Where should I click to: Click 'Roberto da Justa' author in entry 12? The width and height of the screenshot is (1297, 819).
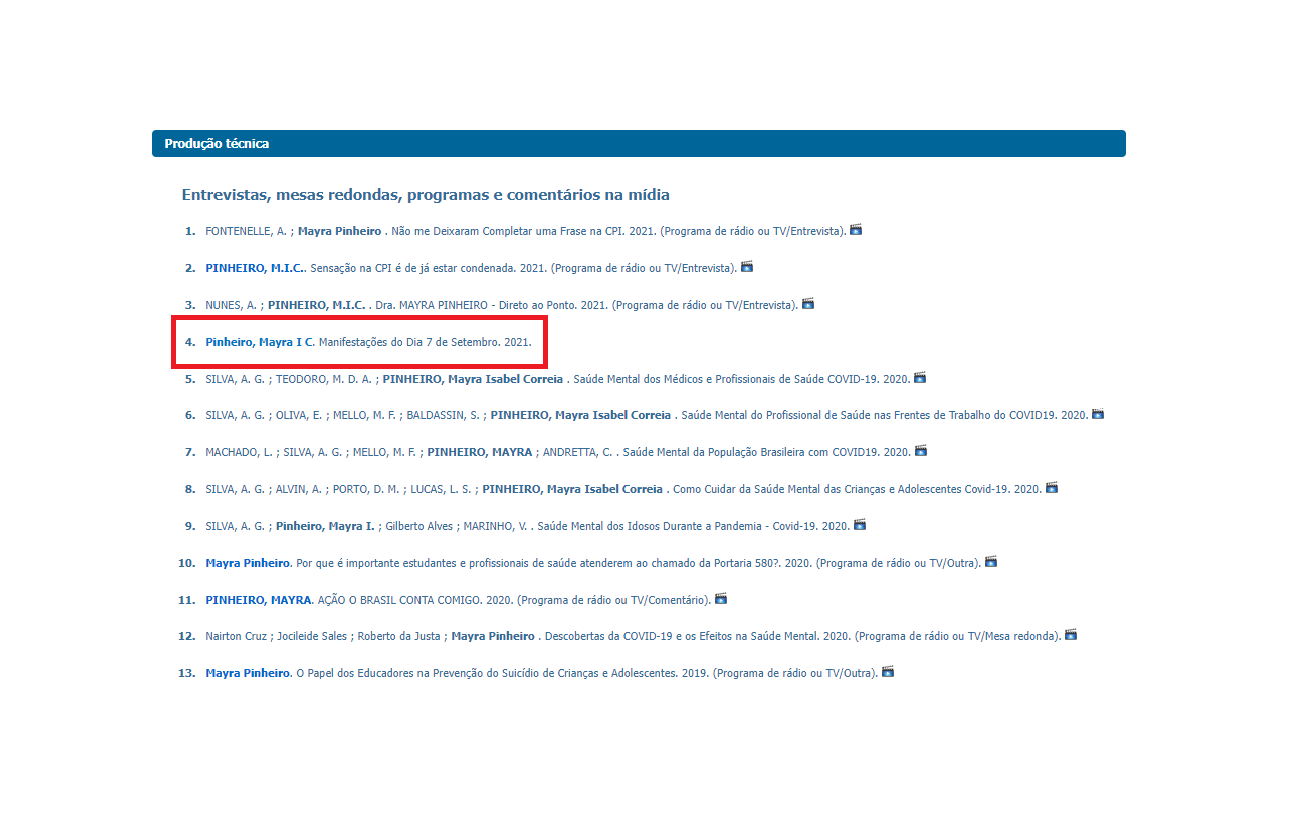398,636
